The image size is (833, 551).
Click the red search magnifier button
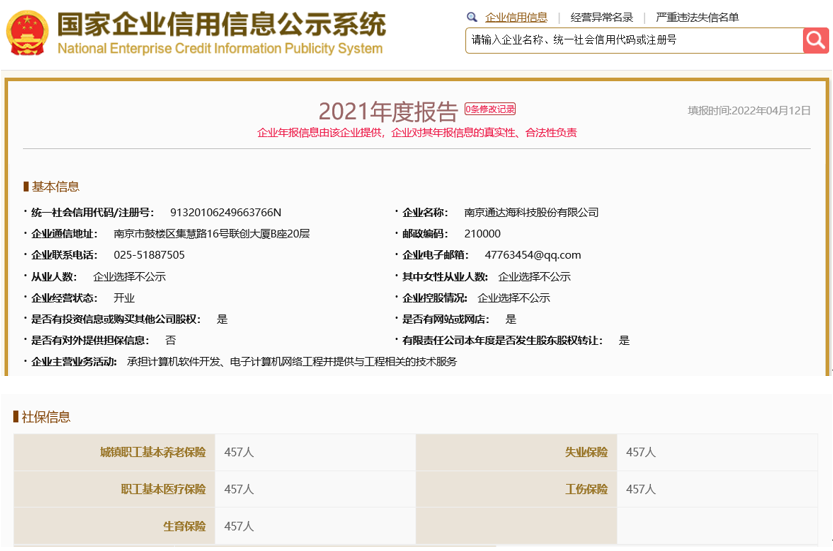click(x=815, y=40)
